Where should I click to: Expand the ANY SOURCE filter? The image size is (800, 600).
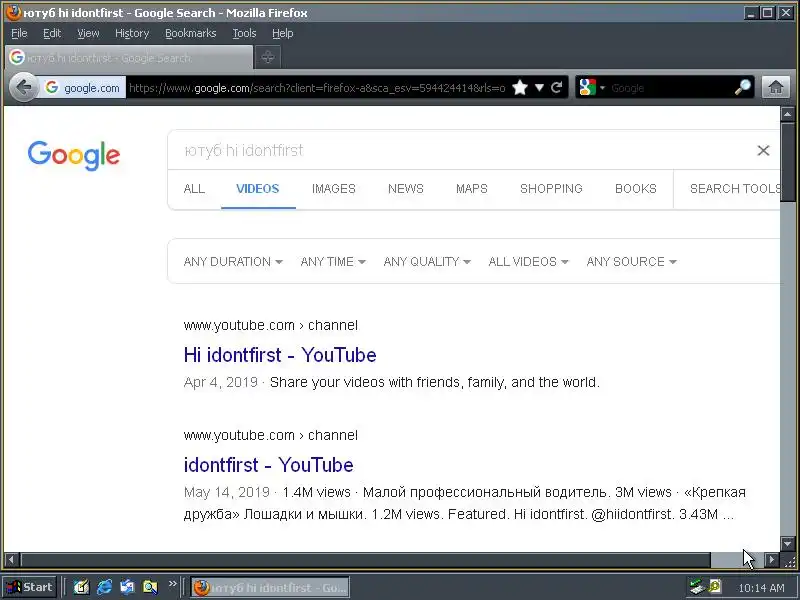(631, 262)
